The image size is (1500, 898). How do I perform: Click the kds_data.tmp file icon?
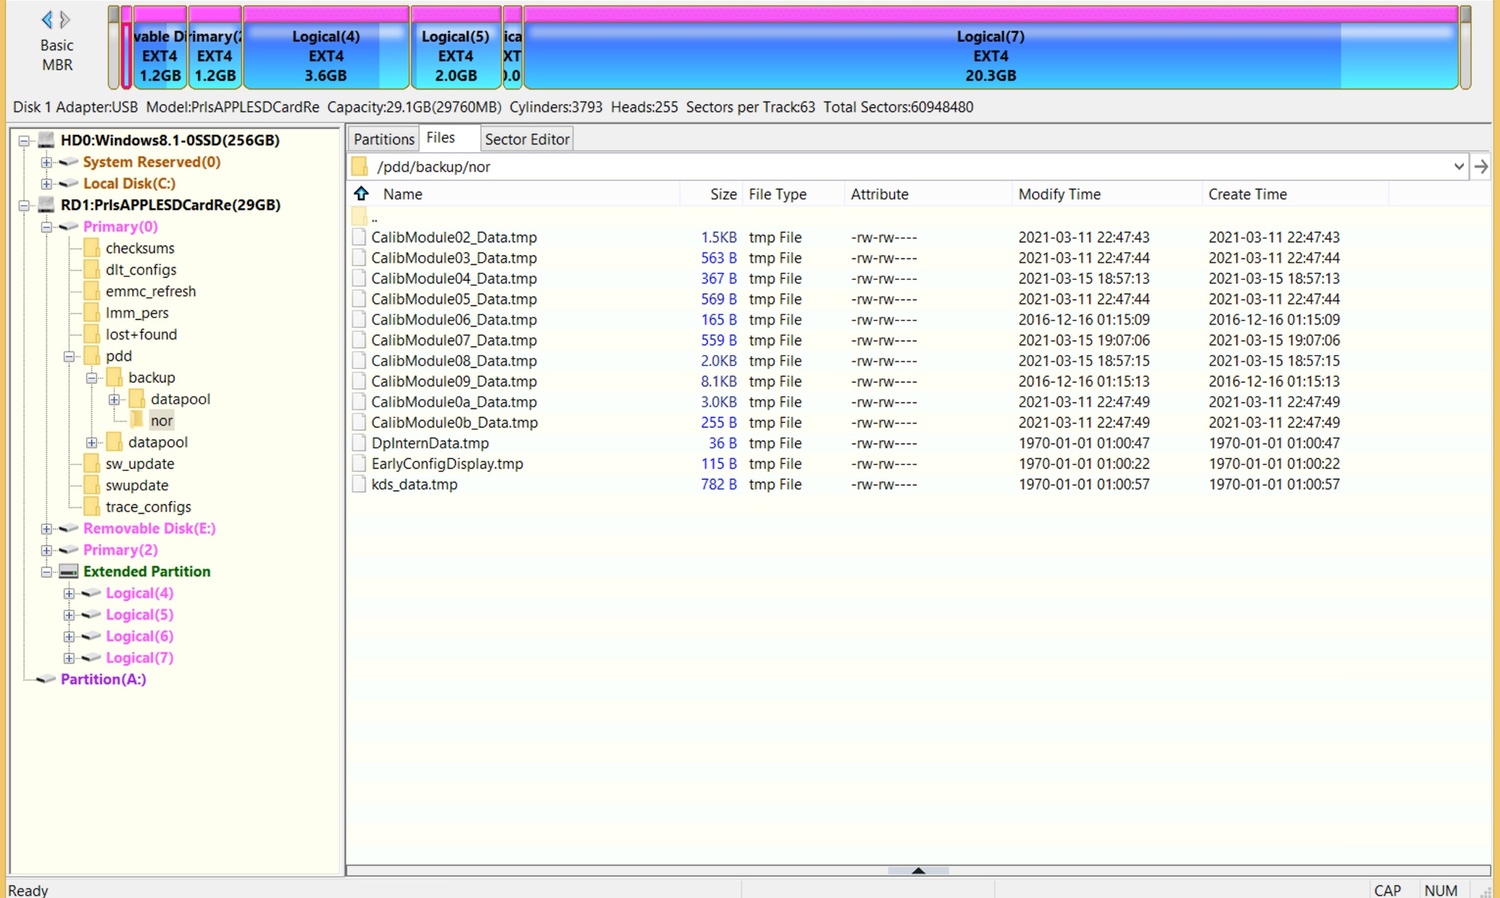(x=359, y=484)
